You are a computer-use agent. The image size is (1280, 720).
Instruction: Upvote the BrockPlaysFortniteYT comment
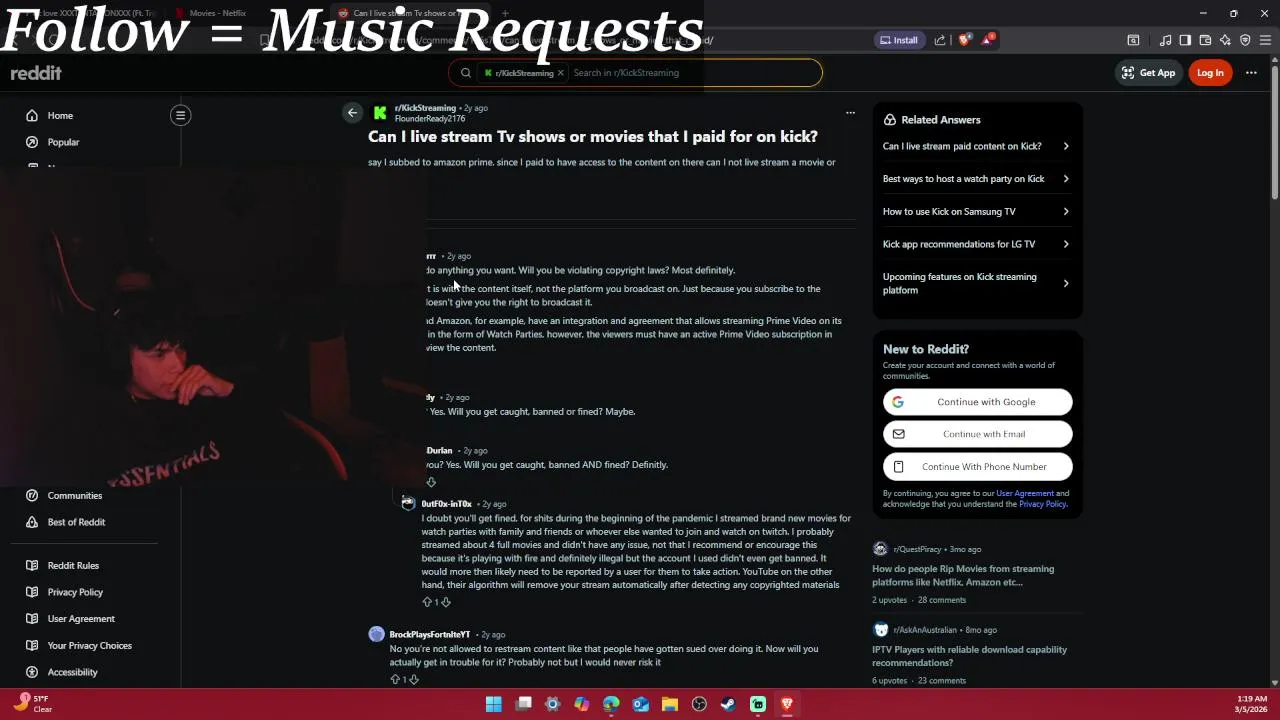(395, 679)
